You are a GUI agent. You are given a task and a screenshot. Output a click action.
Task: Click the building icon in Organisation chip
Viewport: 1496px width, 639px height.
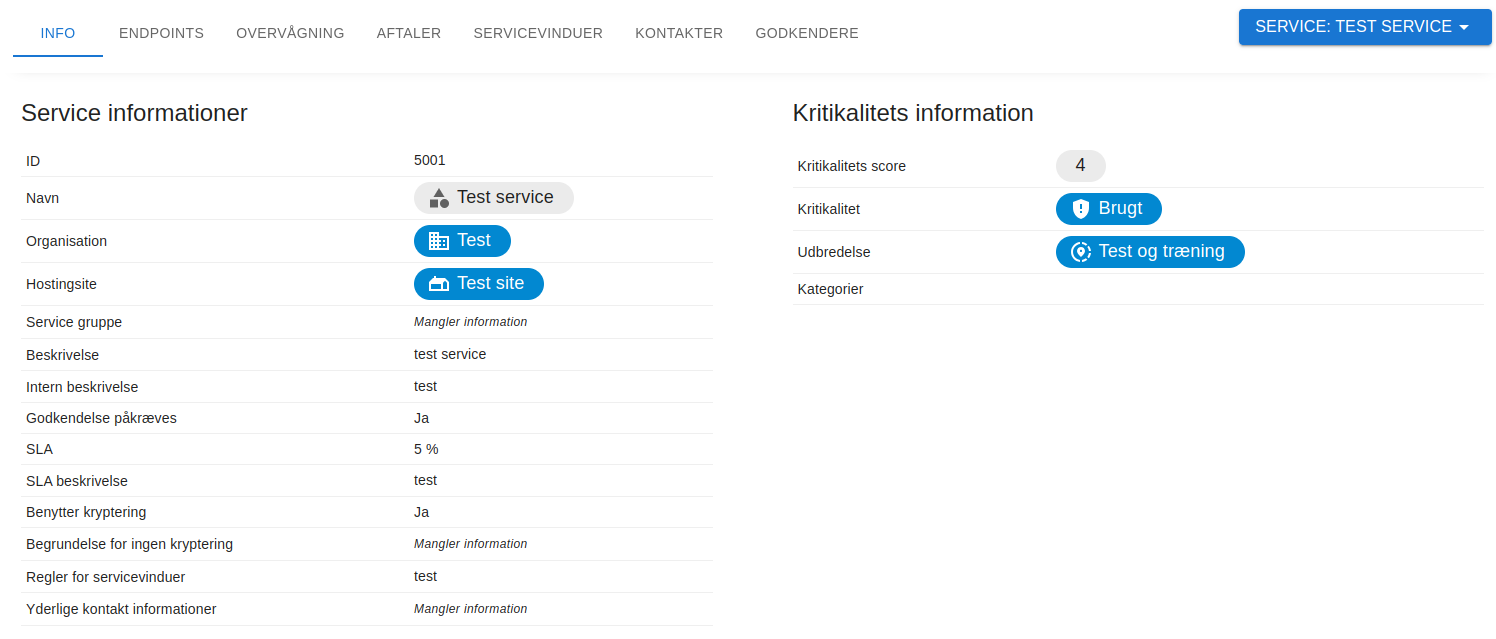[x=438, y=241]
